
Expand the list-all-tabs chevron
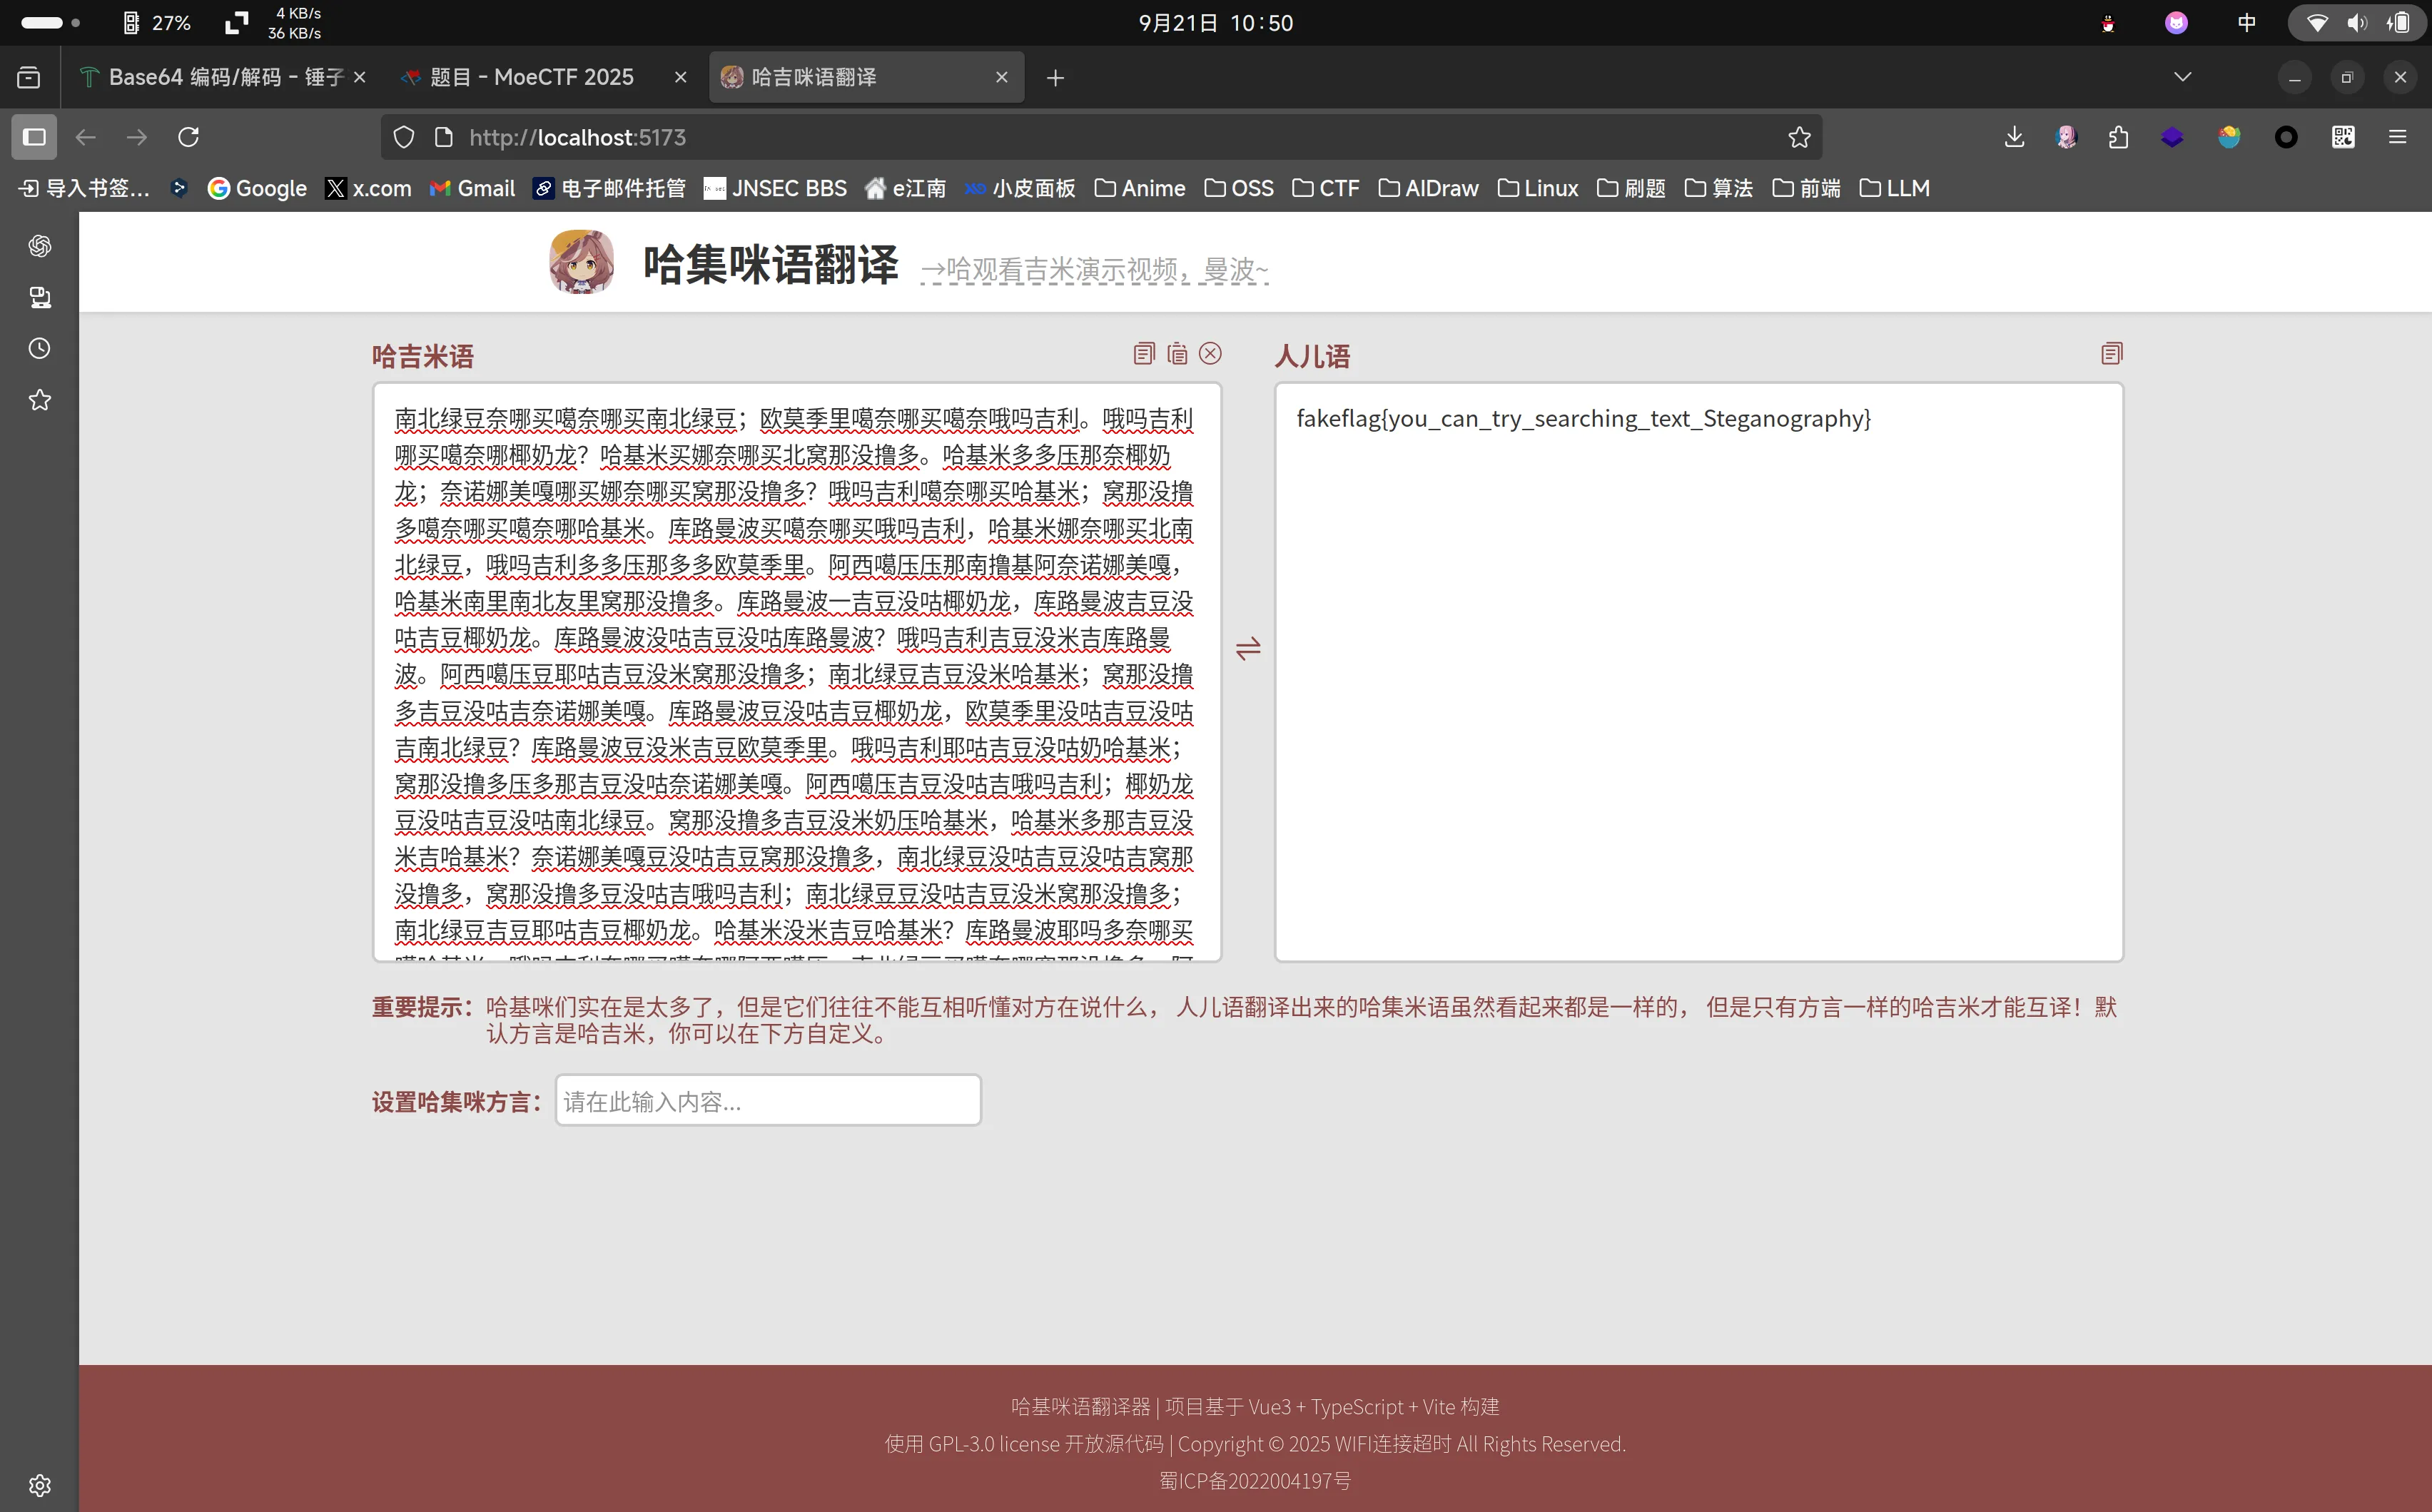coord(2182,77)
